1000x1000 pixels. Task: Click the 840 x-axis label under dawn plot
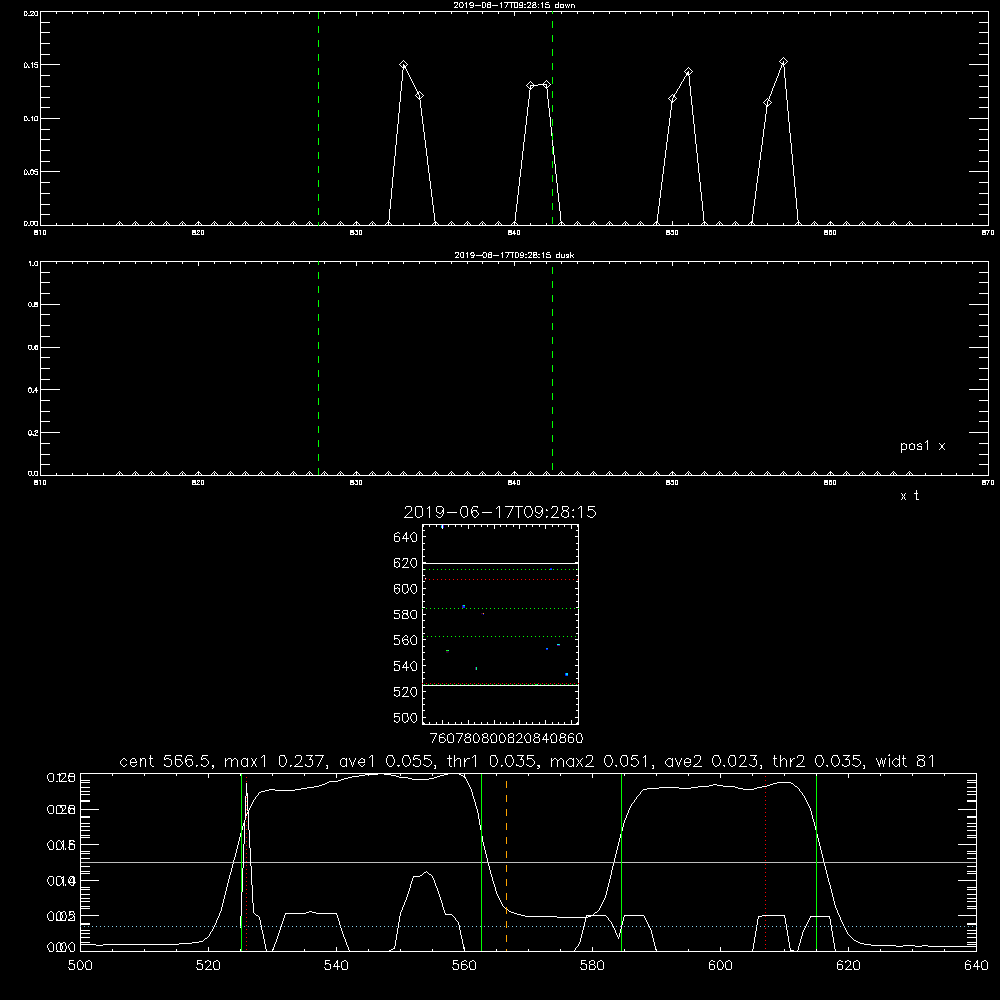(514, 233)
